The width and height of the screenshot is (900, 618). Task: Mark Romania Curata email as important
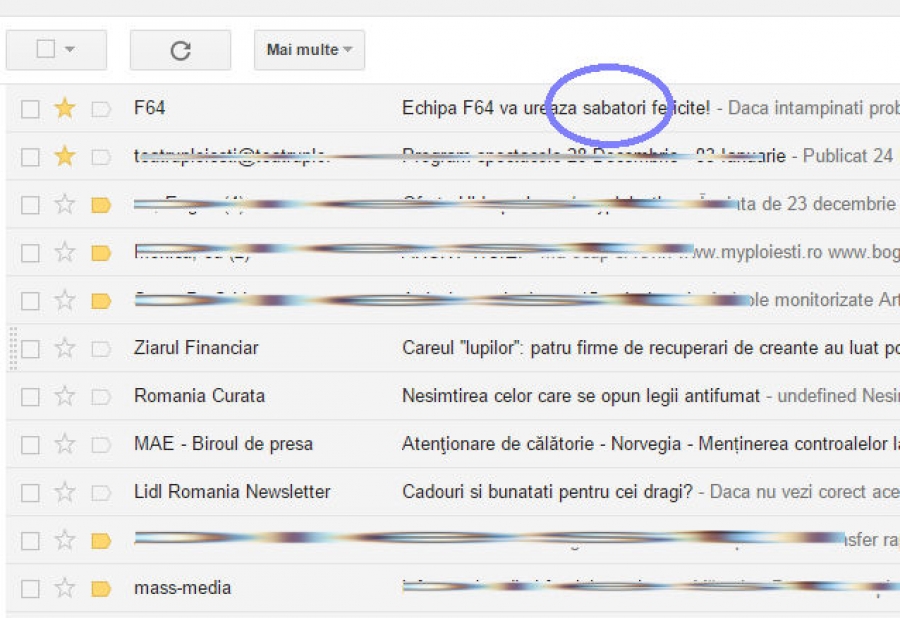[x=101, y=397]
